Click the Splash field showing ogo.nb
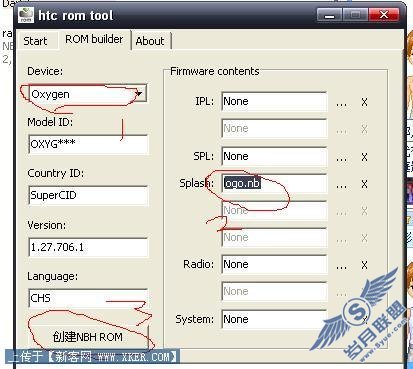Screen dimensions: 413x369 pyautogui.click(x=274, y=183)
